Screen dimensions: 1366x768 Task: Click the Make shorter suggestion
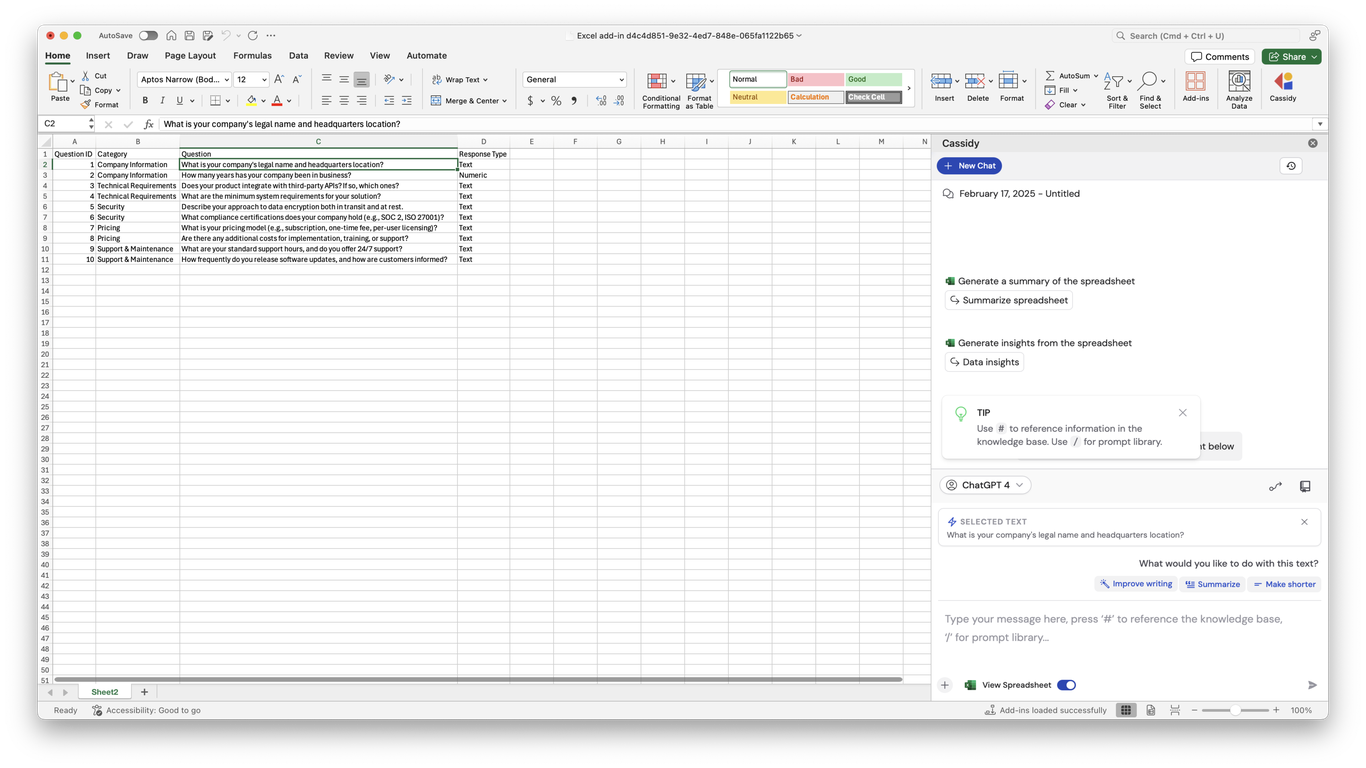coord(1284,584)
